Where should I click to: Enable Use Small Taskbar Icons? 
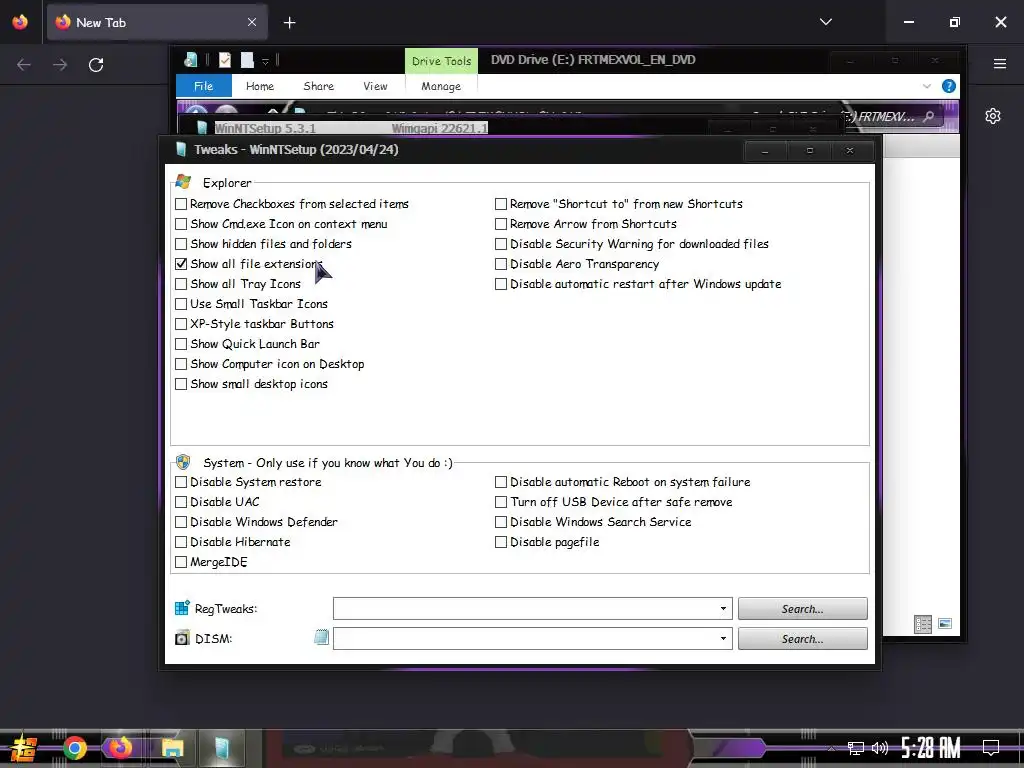pos(181,304)
